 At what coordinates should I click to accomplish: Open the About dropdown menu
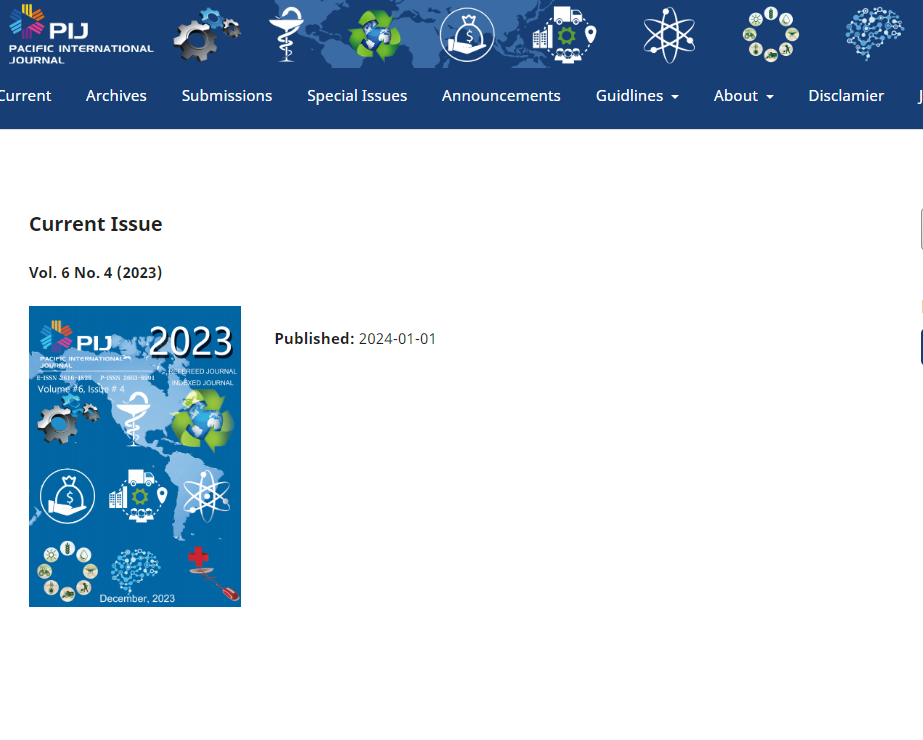click(x=735, y=96)
